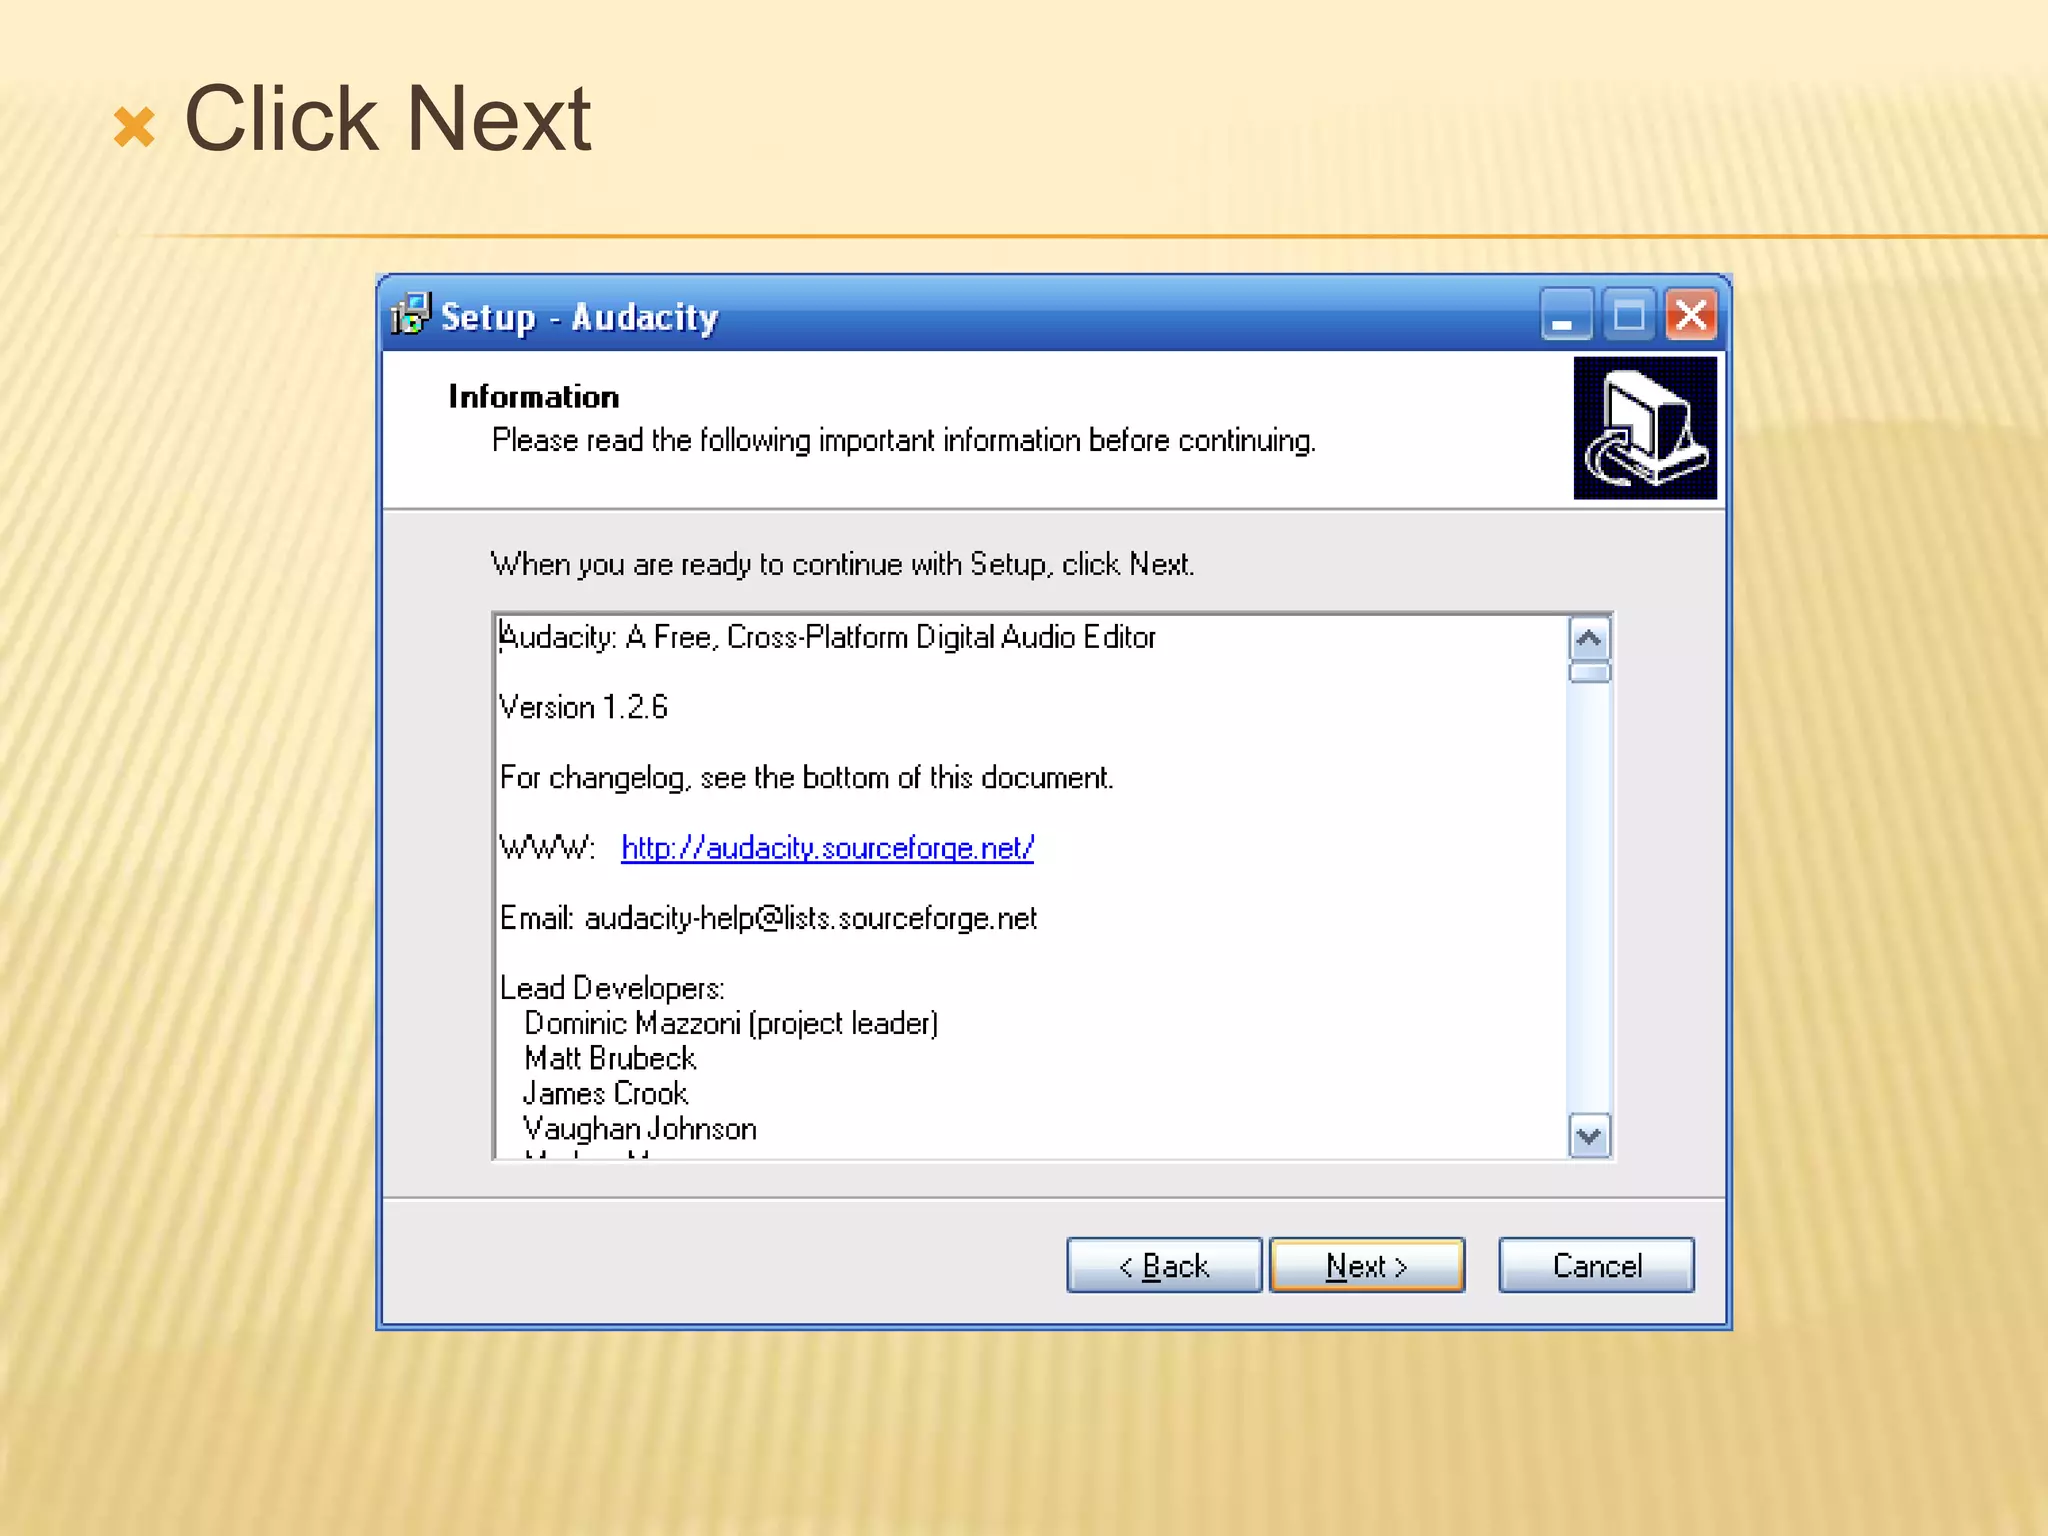Screen dimensions: 2048x1536
Task: Click the 'Setup - Audacity' title bar text
Action: [x=580, y=317]
